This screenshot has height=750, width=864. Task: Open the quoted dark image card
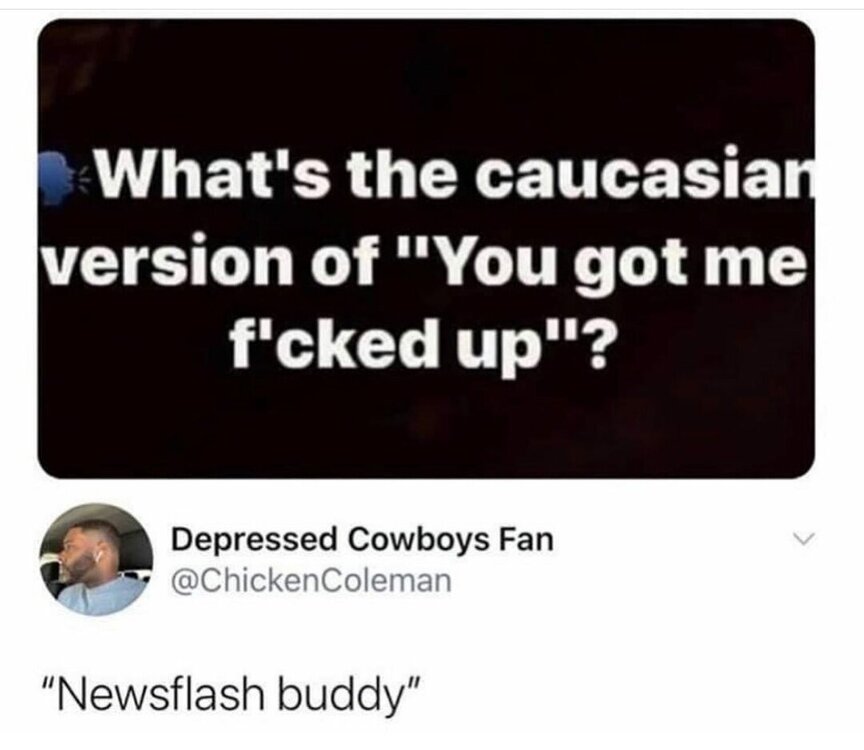[426, 249]
